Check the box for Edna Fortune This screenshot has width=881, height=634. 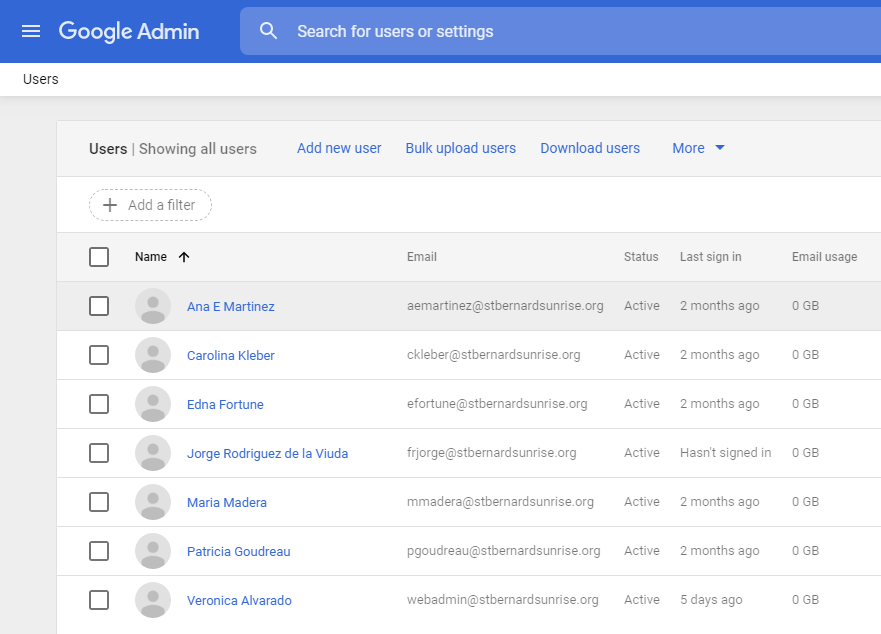[x=99, y=404]
